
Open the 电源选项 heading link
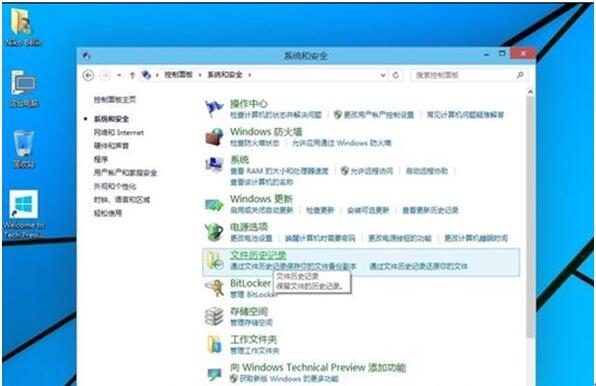point(249,227)
